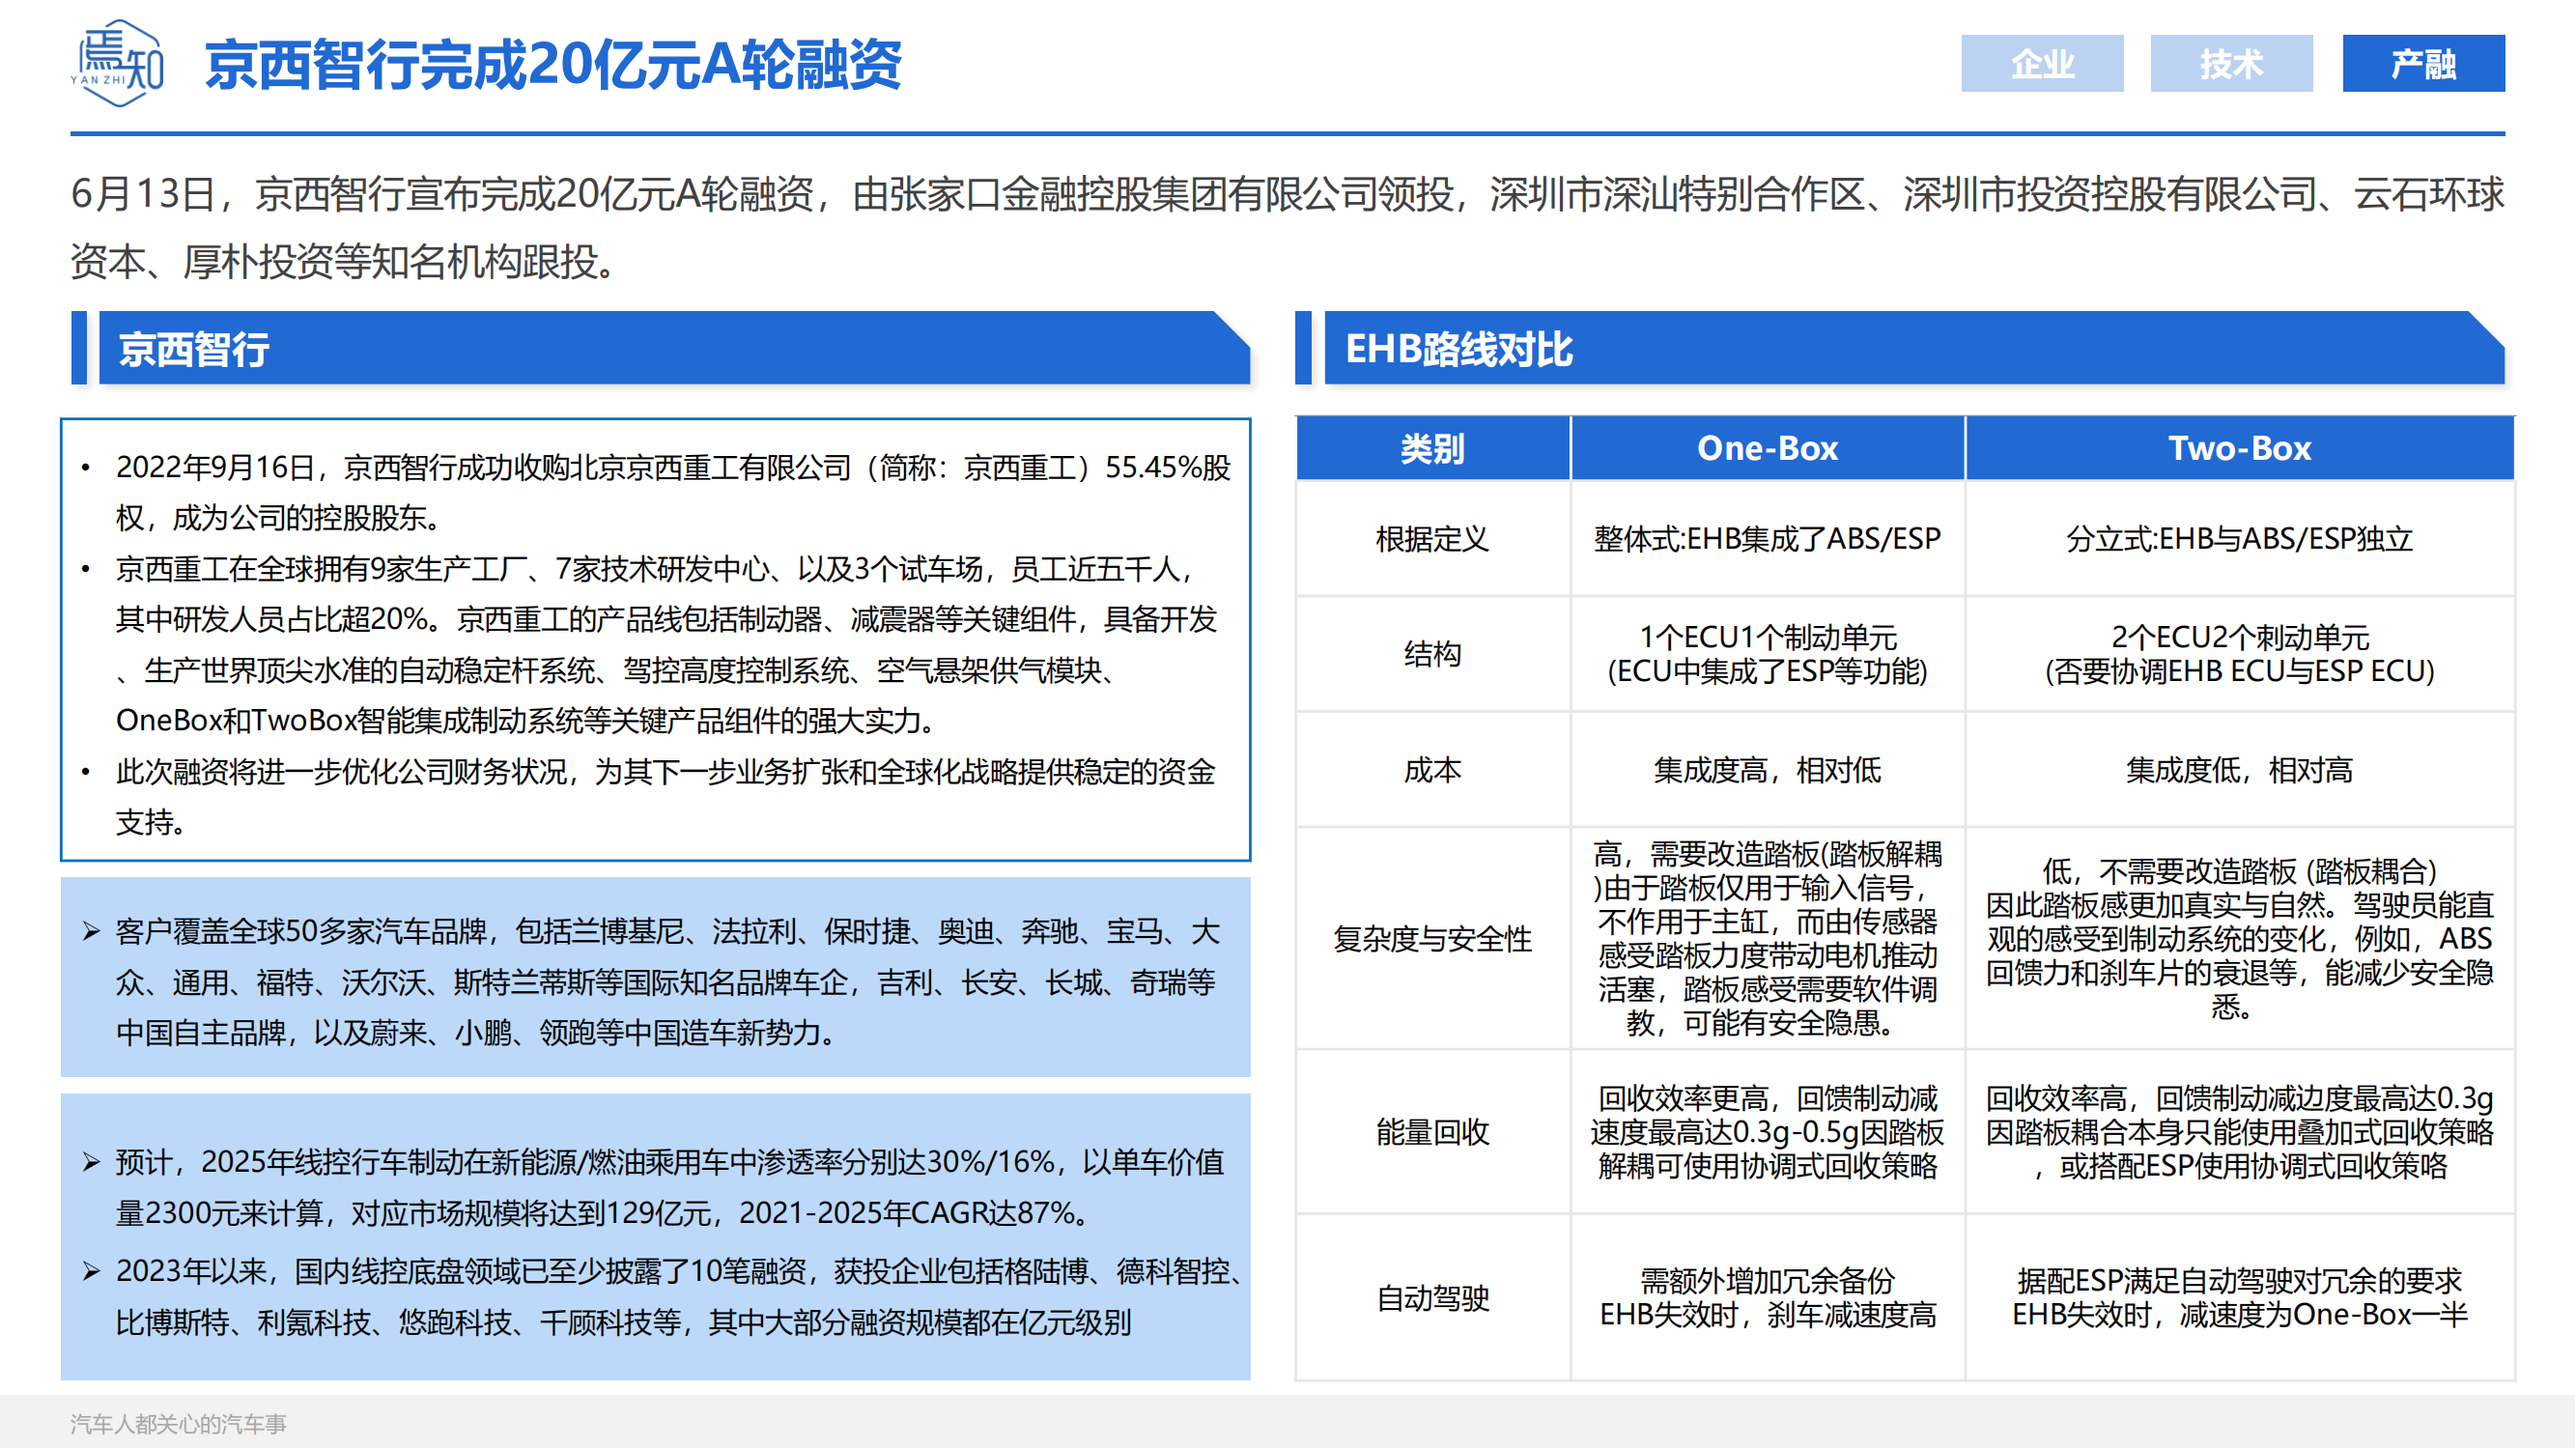Click the cell 2个ECU2个刺动单元
Viewport: 2576px width, 1449px height.
pyautogui.click(x=2239, y=654)
